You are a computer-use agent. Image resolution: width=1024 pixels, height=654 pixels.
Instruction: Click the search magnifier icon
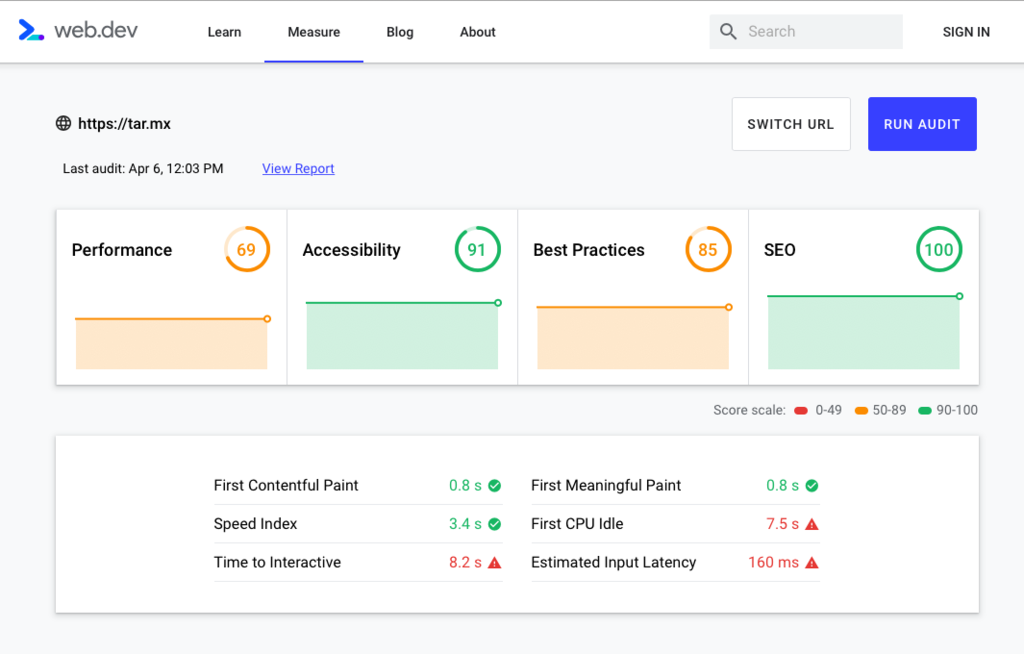click(x=728, y=31)
